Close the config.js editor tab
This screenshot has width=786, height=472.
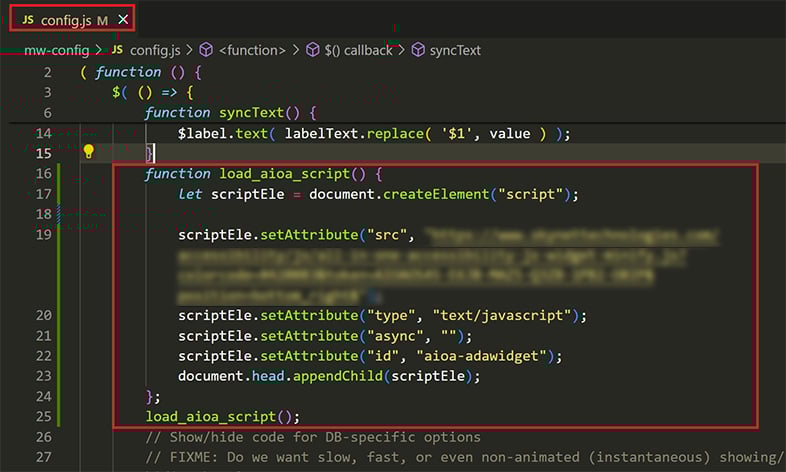click(122, 19)
